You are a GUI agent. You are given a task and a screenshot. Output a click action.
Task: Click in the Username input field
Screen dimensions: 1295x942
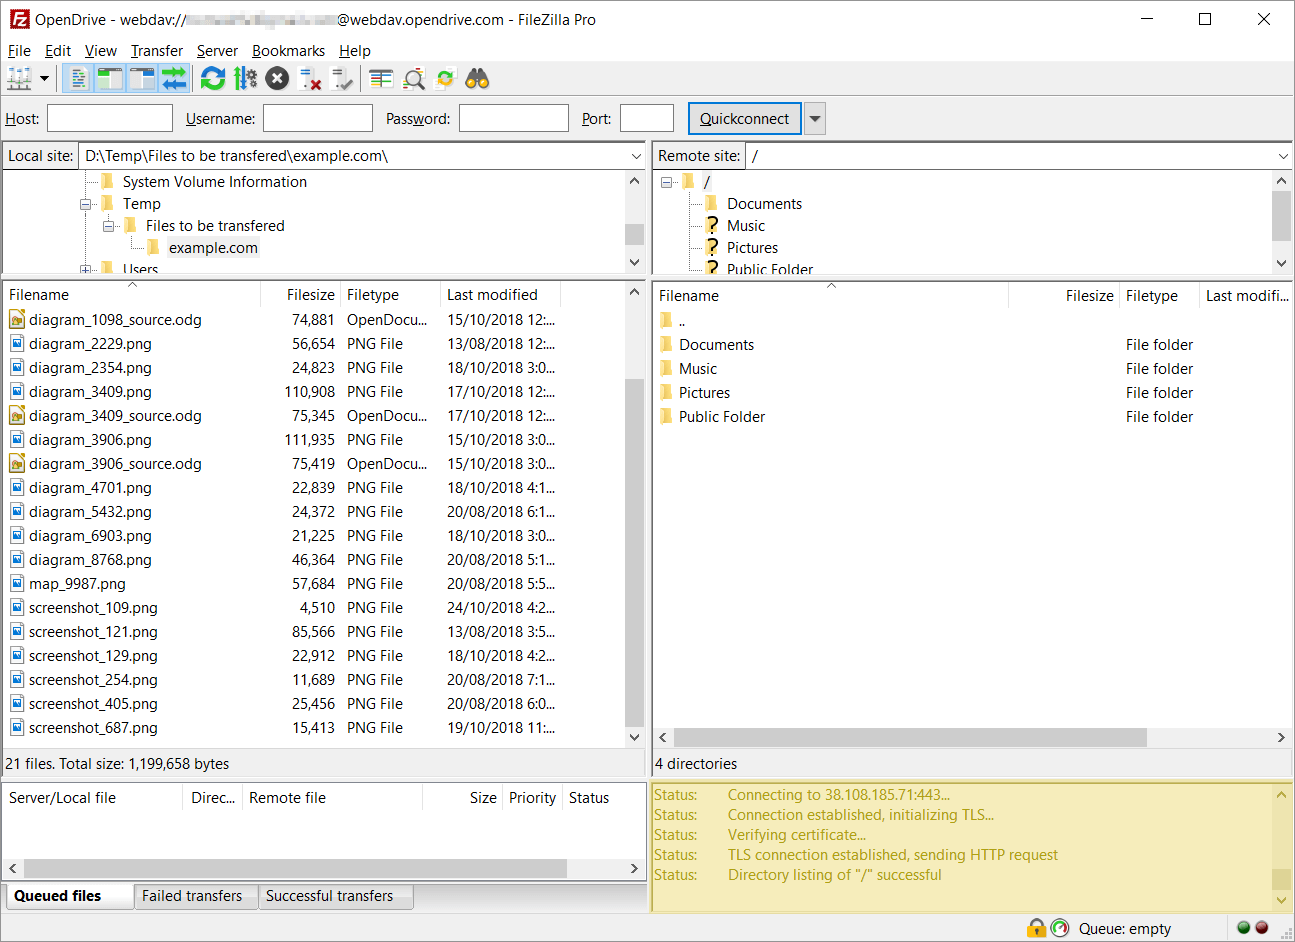(x=318, y=118)
